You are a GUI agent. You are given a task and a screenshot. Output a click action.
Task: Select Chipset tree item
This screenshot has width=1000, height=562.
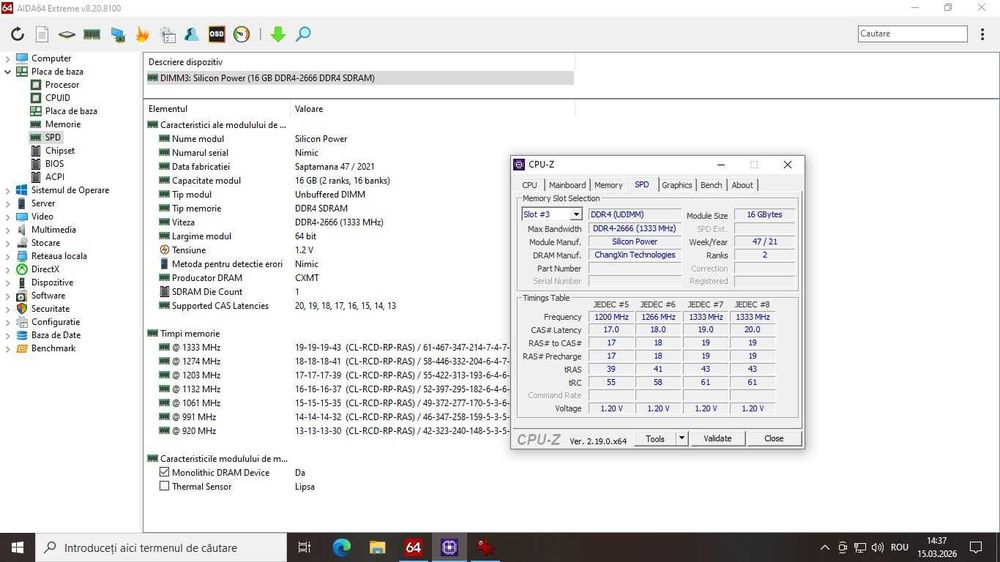[x=60, y=151]
